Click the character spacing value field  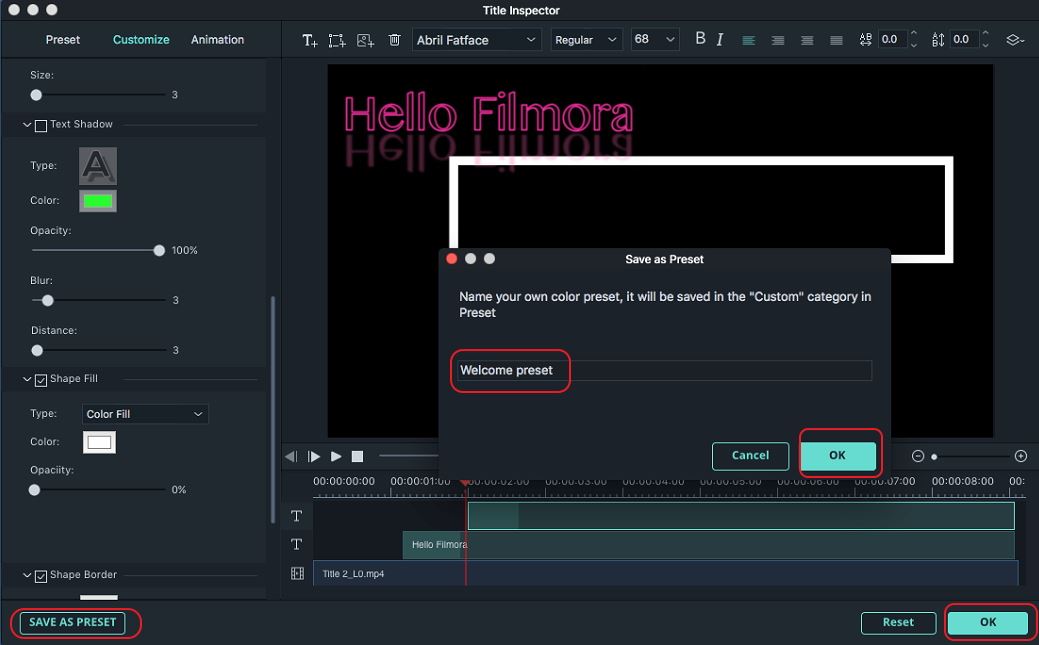click(893, 40)
